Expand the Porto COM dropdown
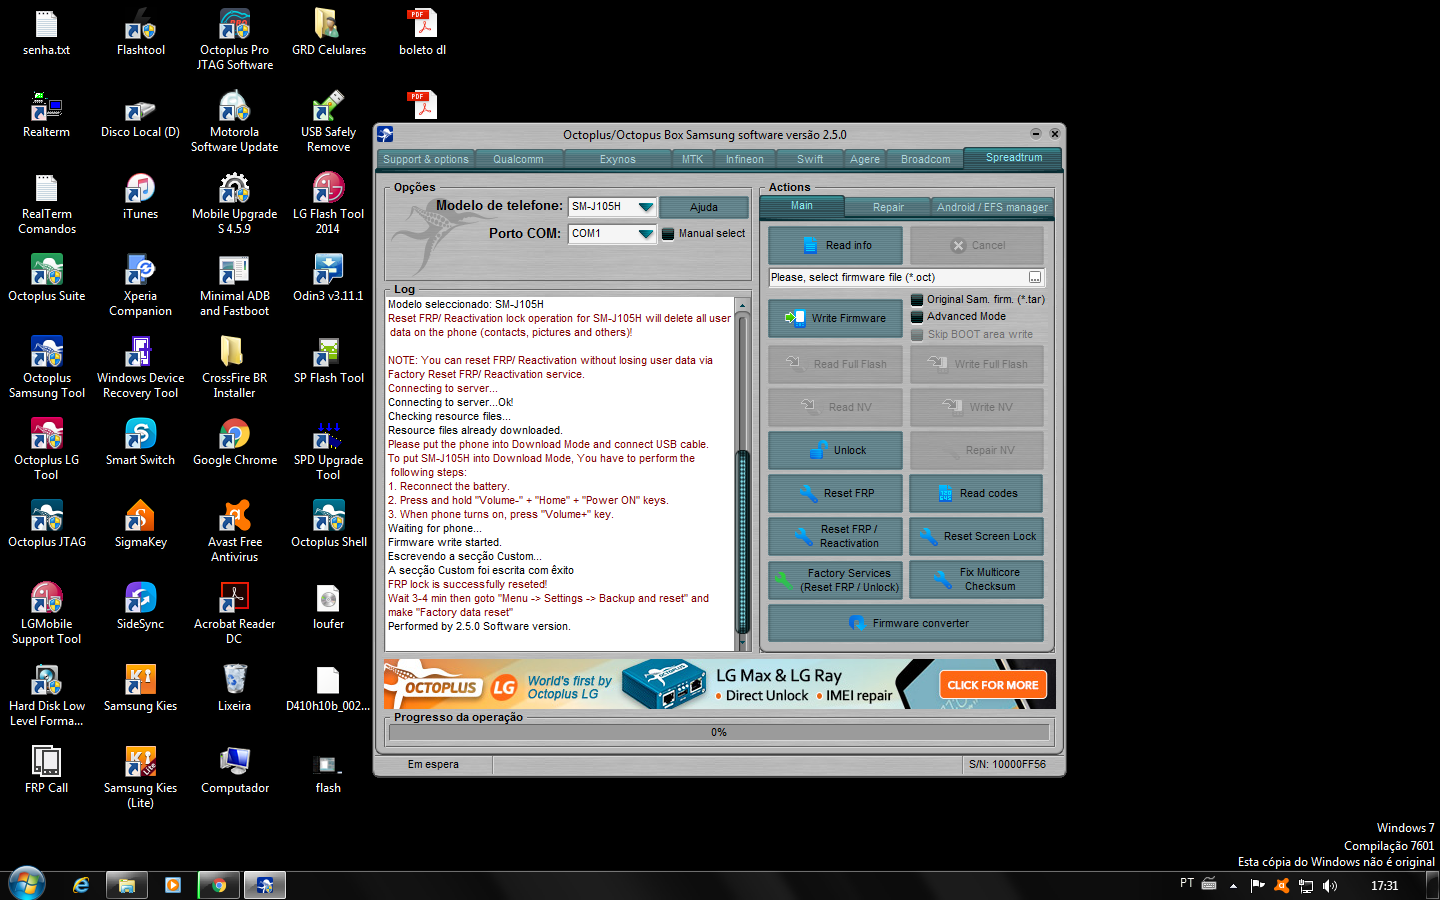This screenshot has width=1440, height=900. click(x=645, y=234)
